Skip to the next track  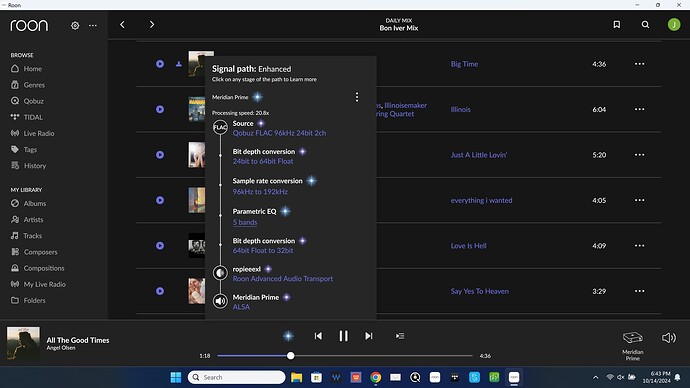point(369,336)
